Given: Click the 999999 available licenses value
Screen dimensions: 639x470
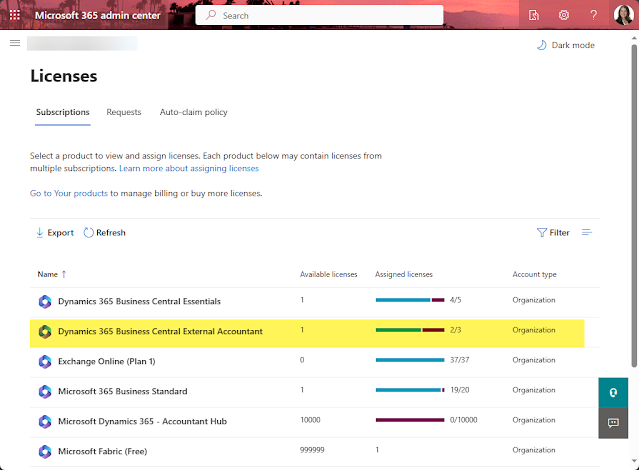Looking at the screenshot, I should point(312,450).
